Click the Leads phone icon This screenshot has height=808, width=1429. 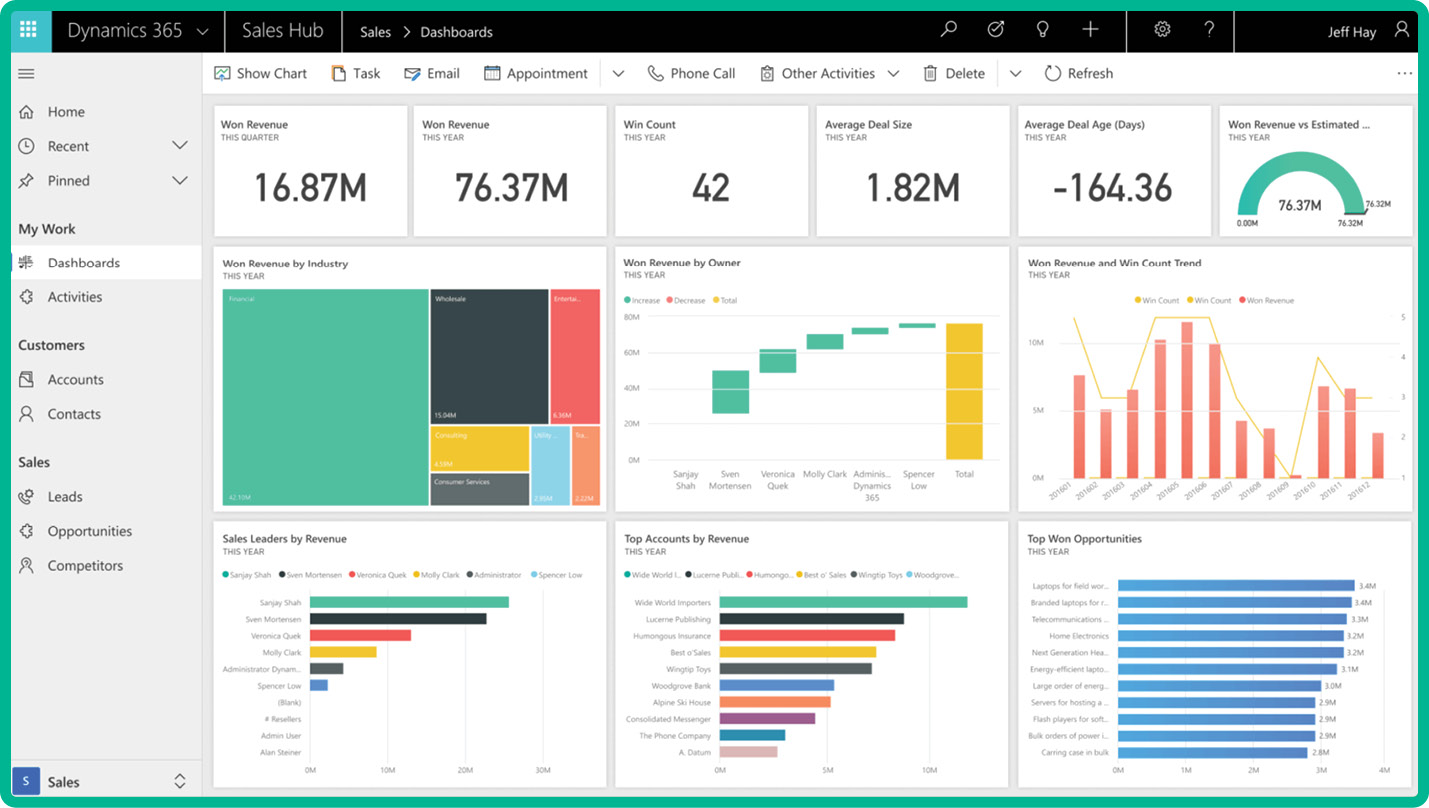[x=27, y=497]
